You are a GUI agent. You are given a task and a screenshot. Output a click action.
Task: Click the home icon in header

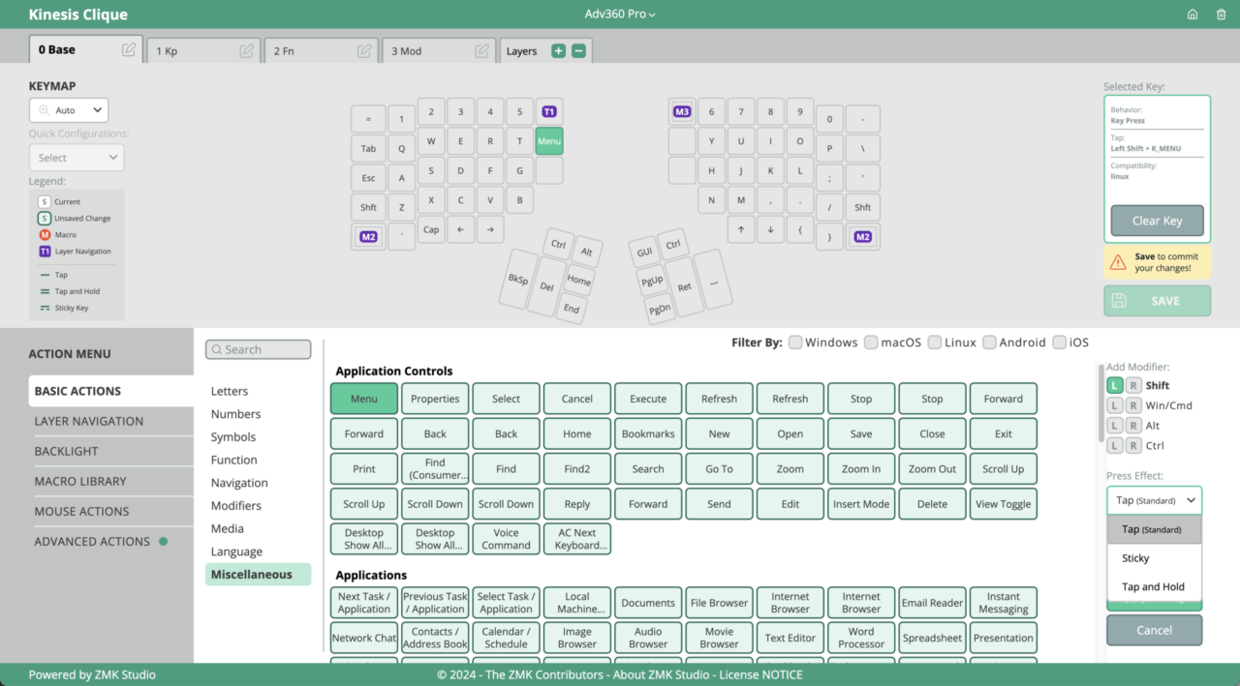(x=1192, y=15)
